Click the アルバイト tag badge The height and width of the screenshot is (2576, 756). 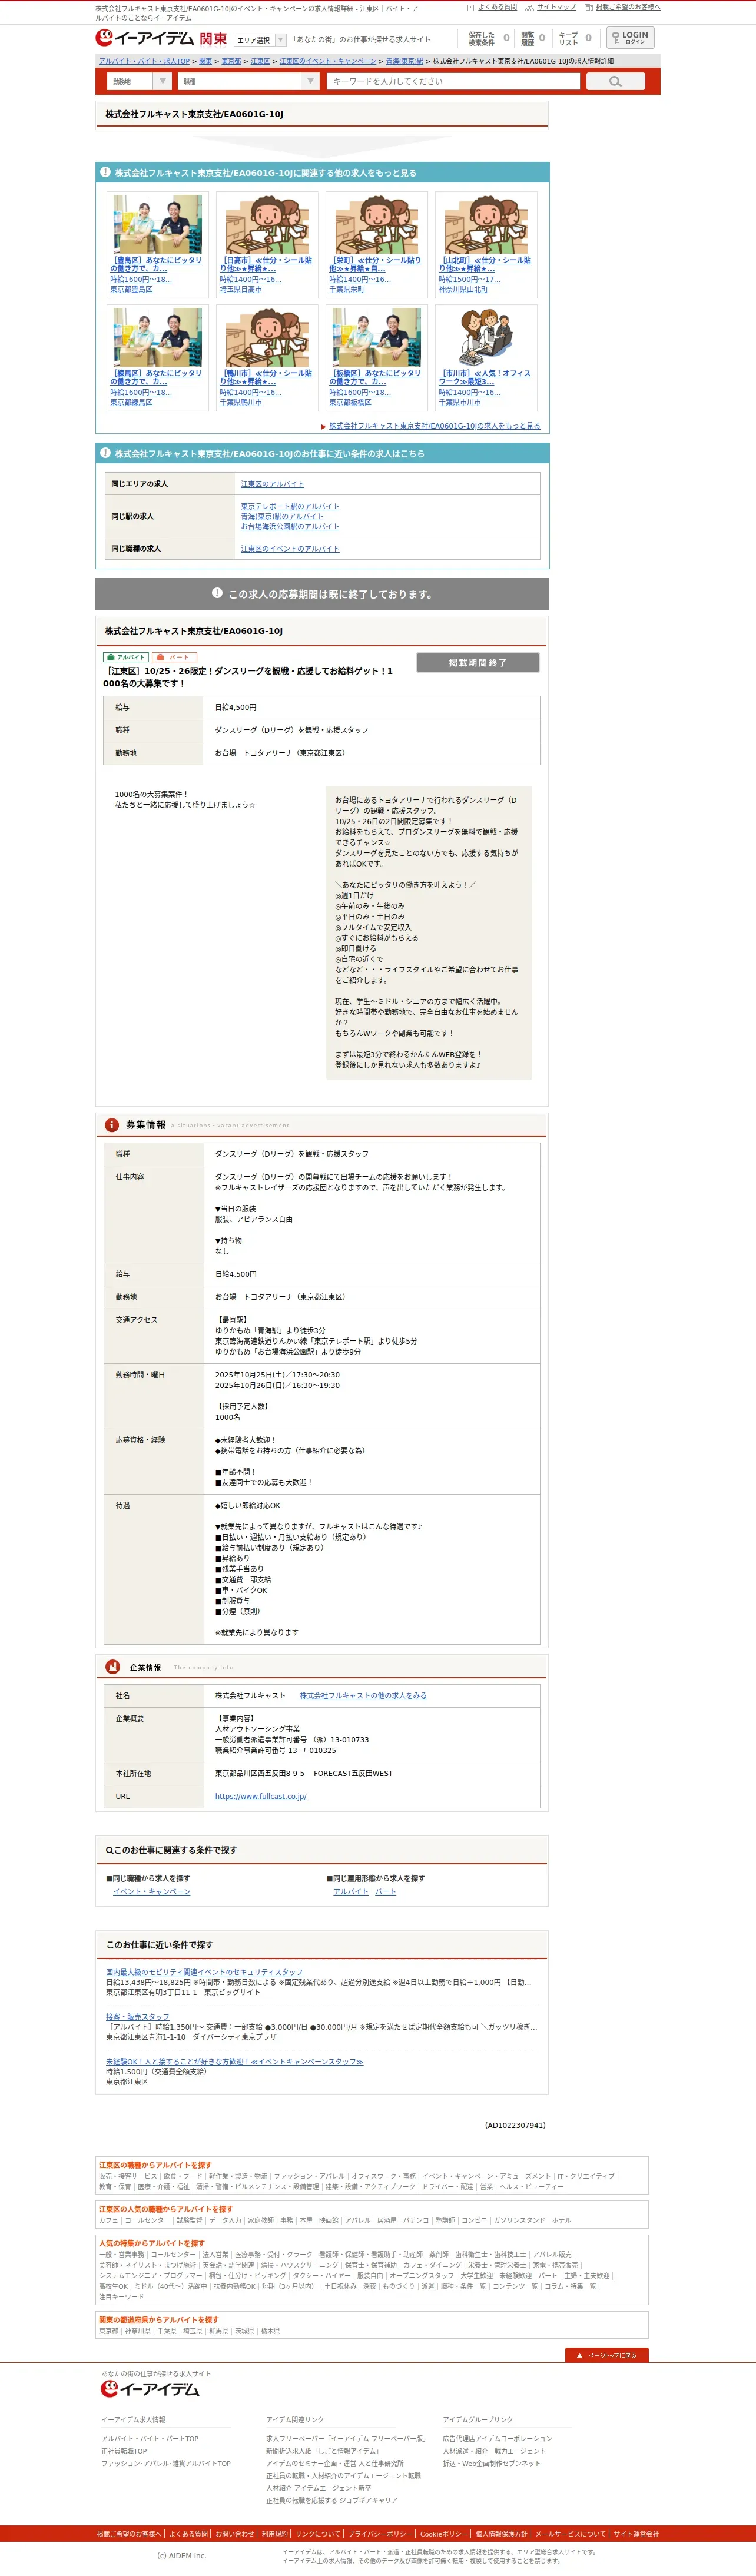click(126, 657)
